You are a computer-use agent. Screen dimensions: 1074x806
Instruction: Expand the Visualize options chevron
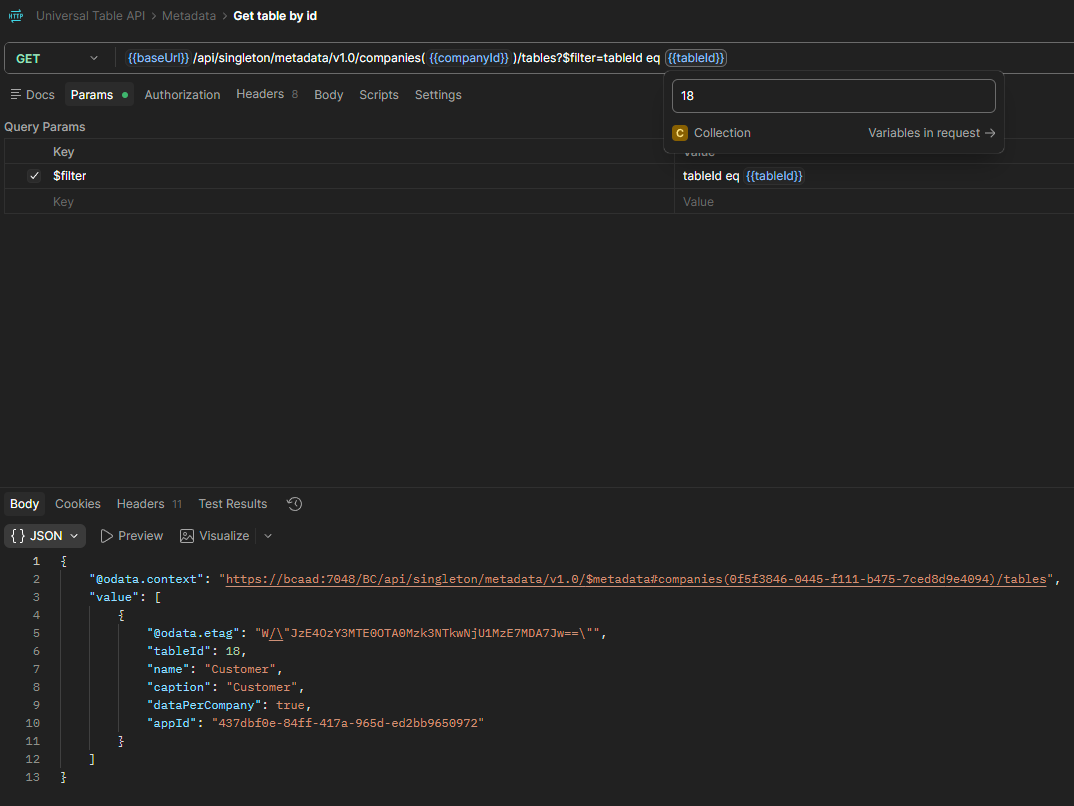click(268, 536)
